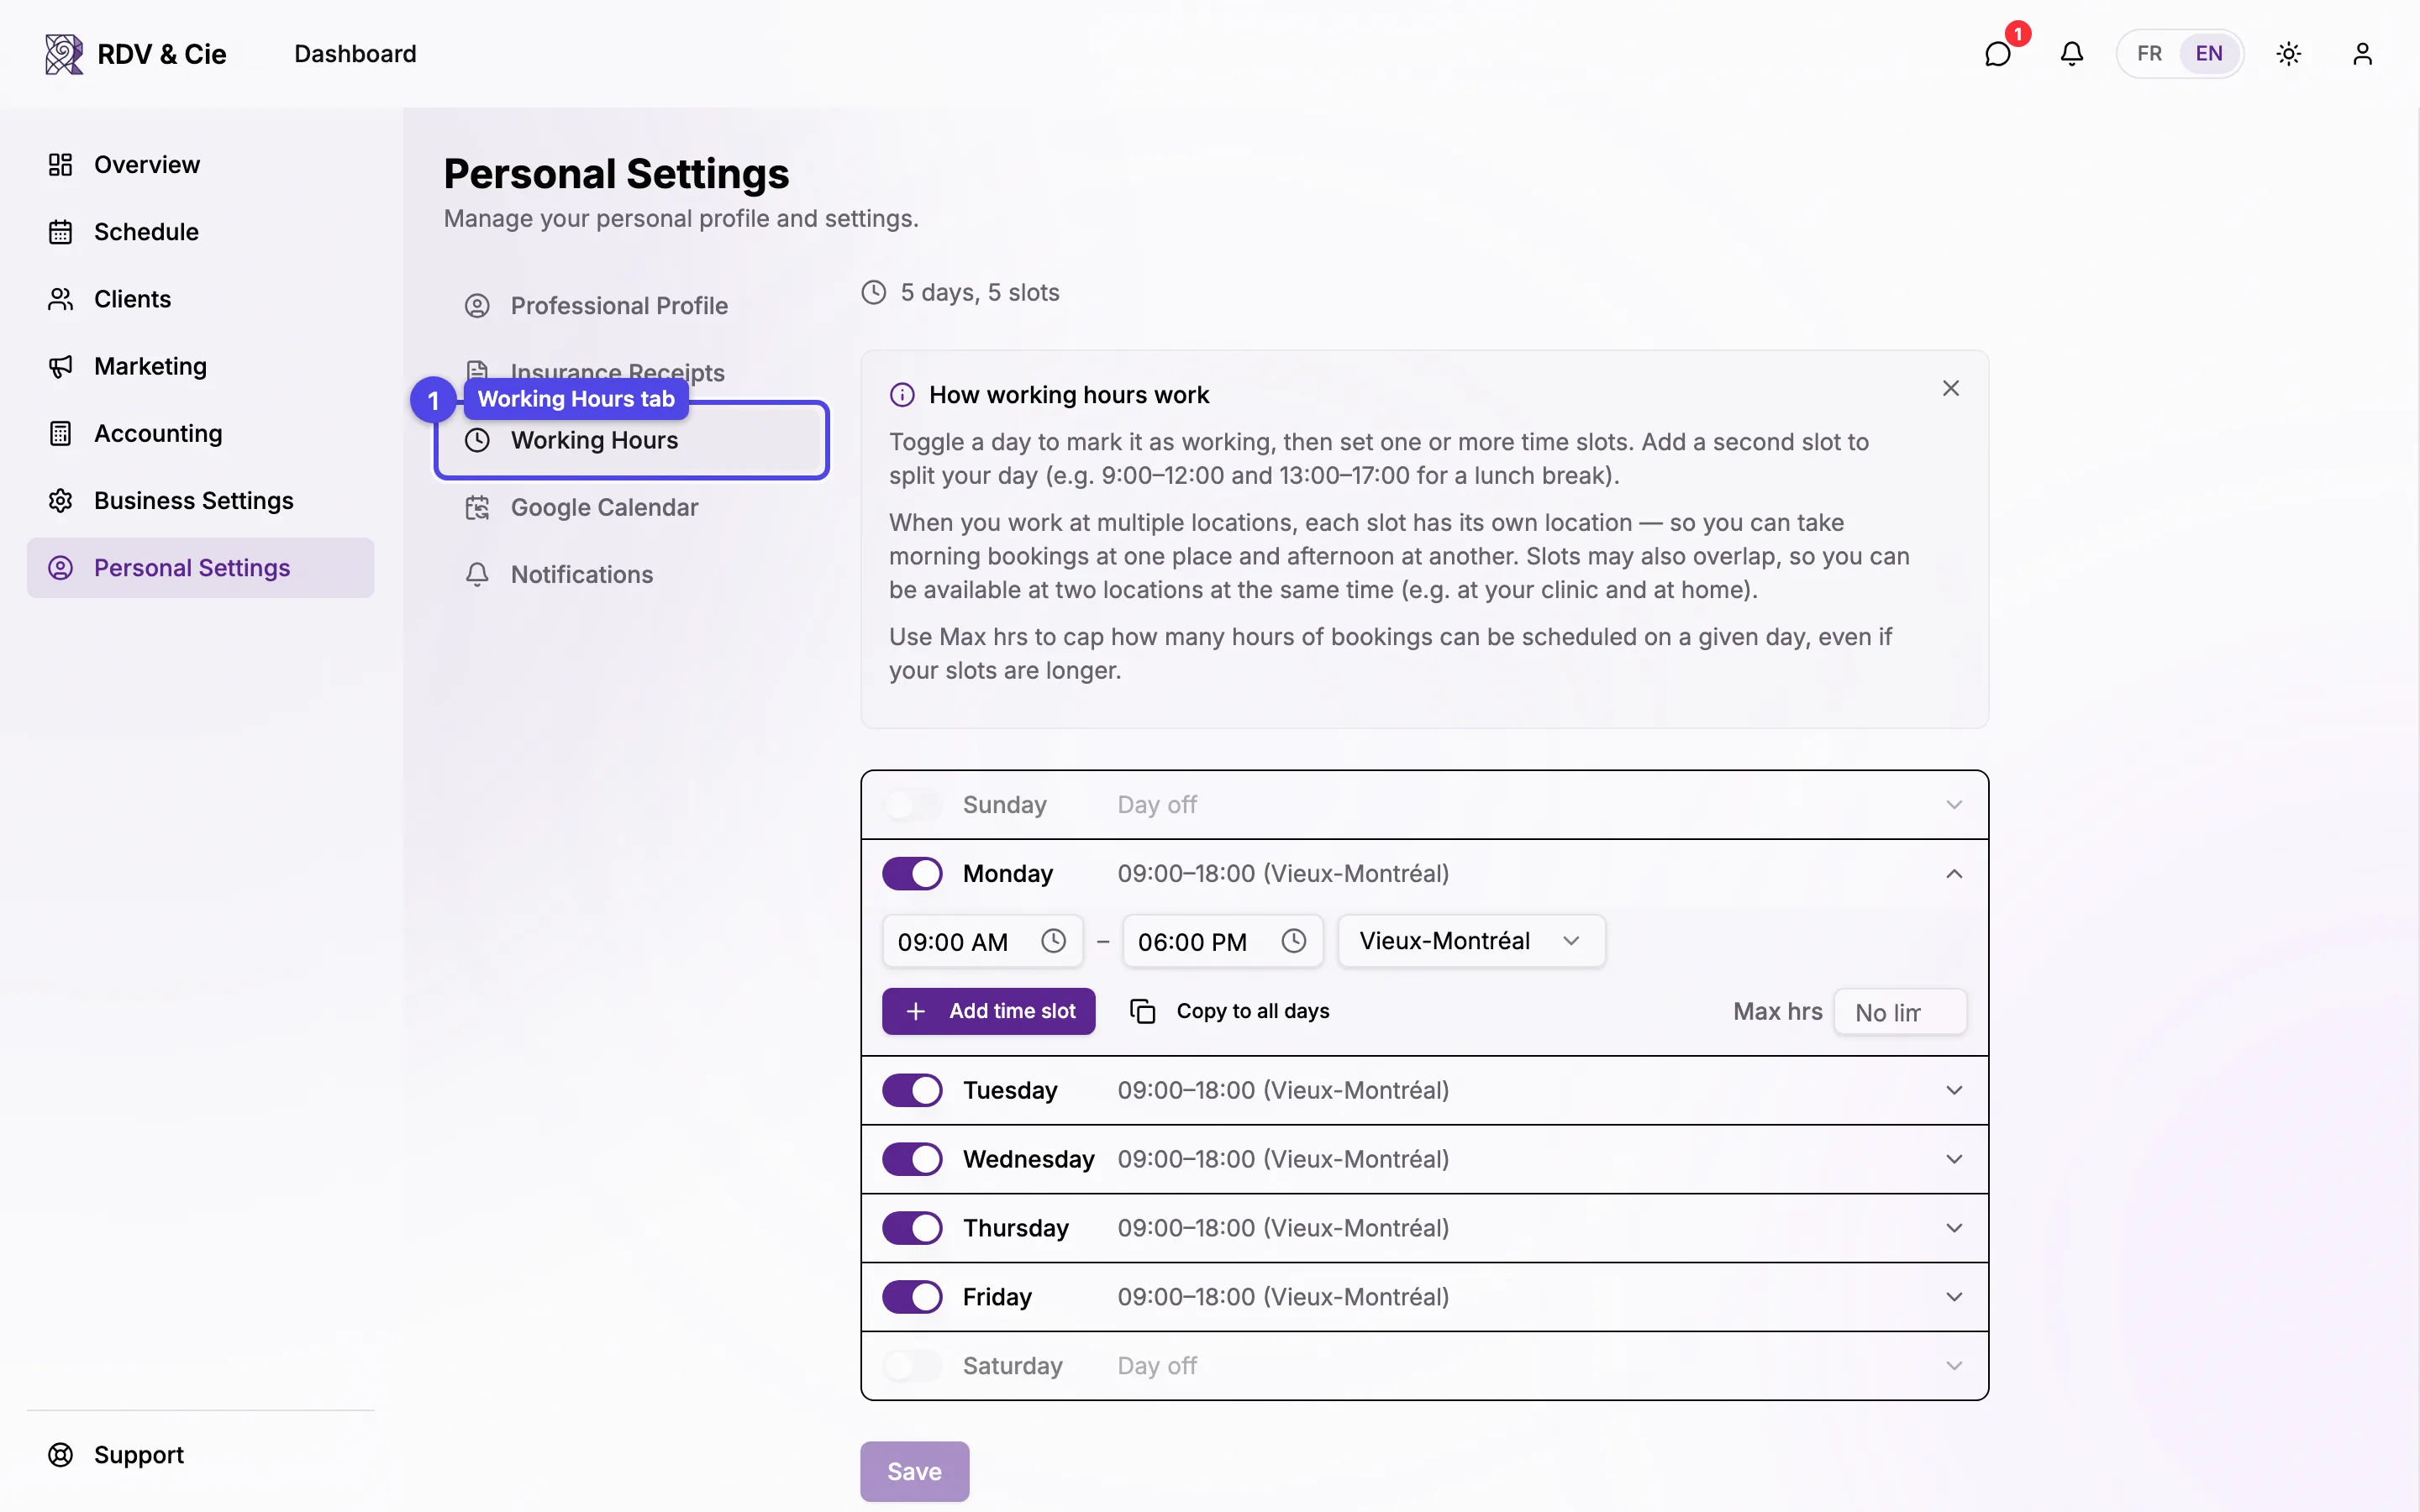Click the Schedule calendar icon
Screen dimensions: 2420x1512
click(61, 232)
